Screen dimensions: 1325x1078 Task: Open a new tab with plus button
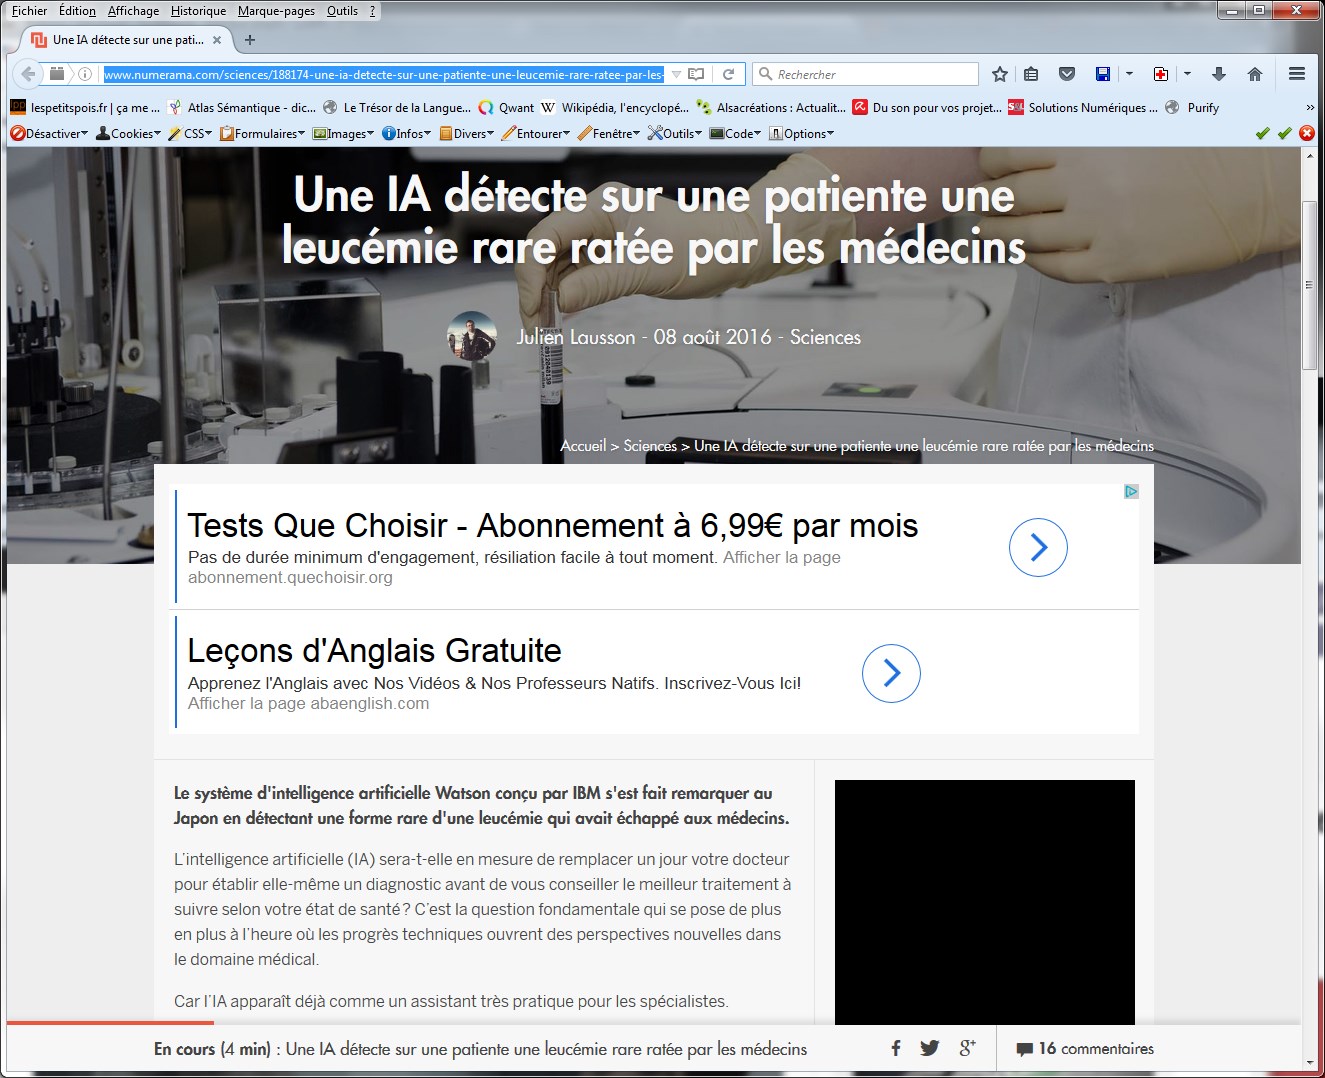click(x=250, y=40)
